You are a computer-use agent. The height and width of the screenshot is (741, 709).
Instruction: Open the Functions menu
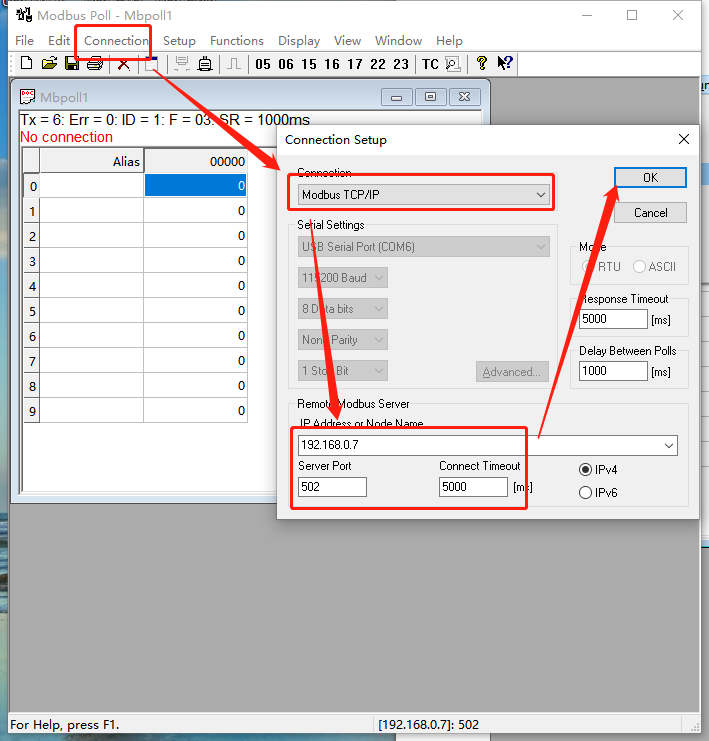point(236,41)
